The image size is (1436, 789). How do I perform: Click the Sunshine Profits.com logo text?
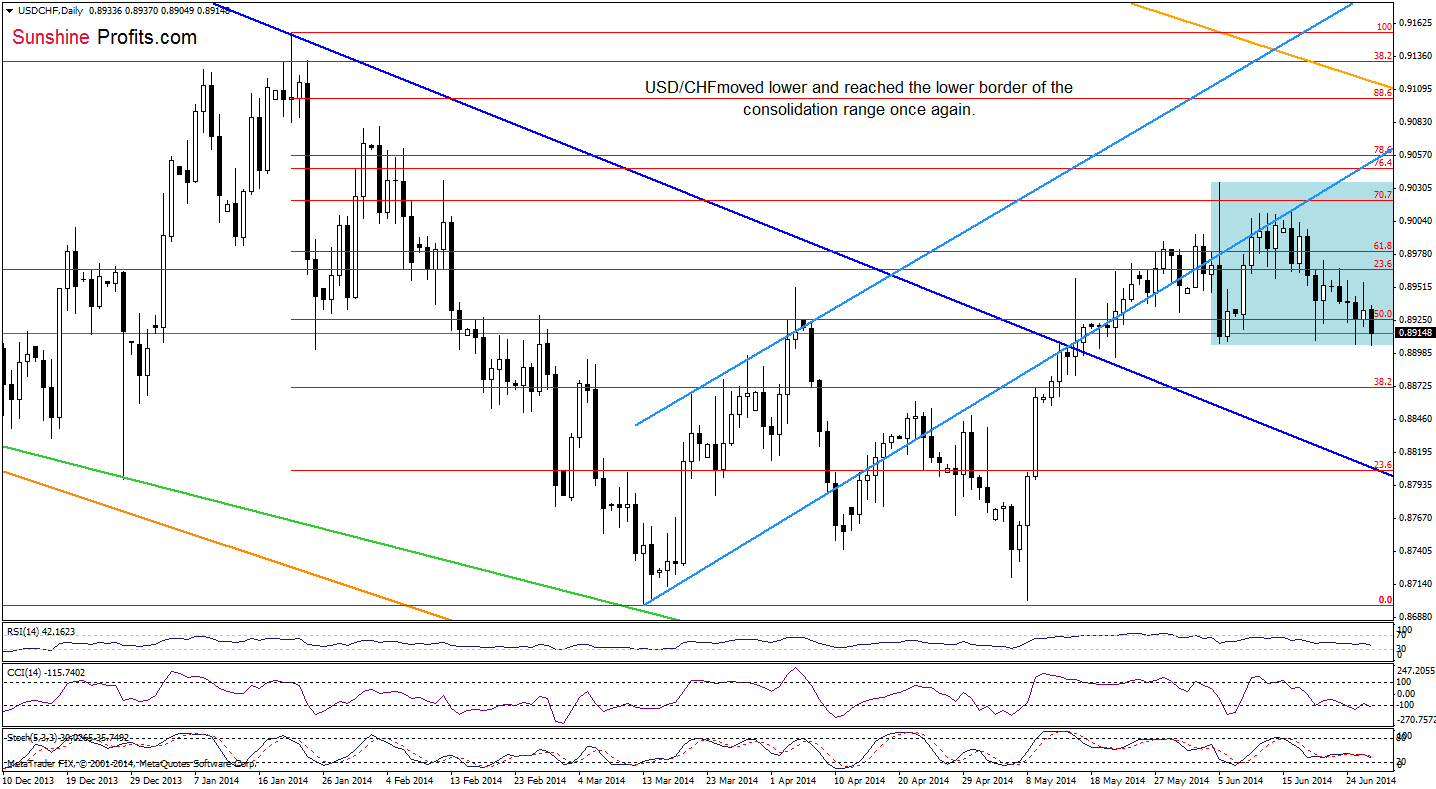click(x=105, y=37)
